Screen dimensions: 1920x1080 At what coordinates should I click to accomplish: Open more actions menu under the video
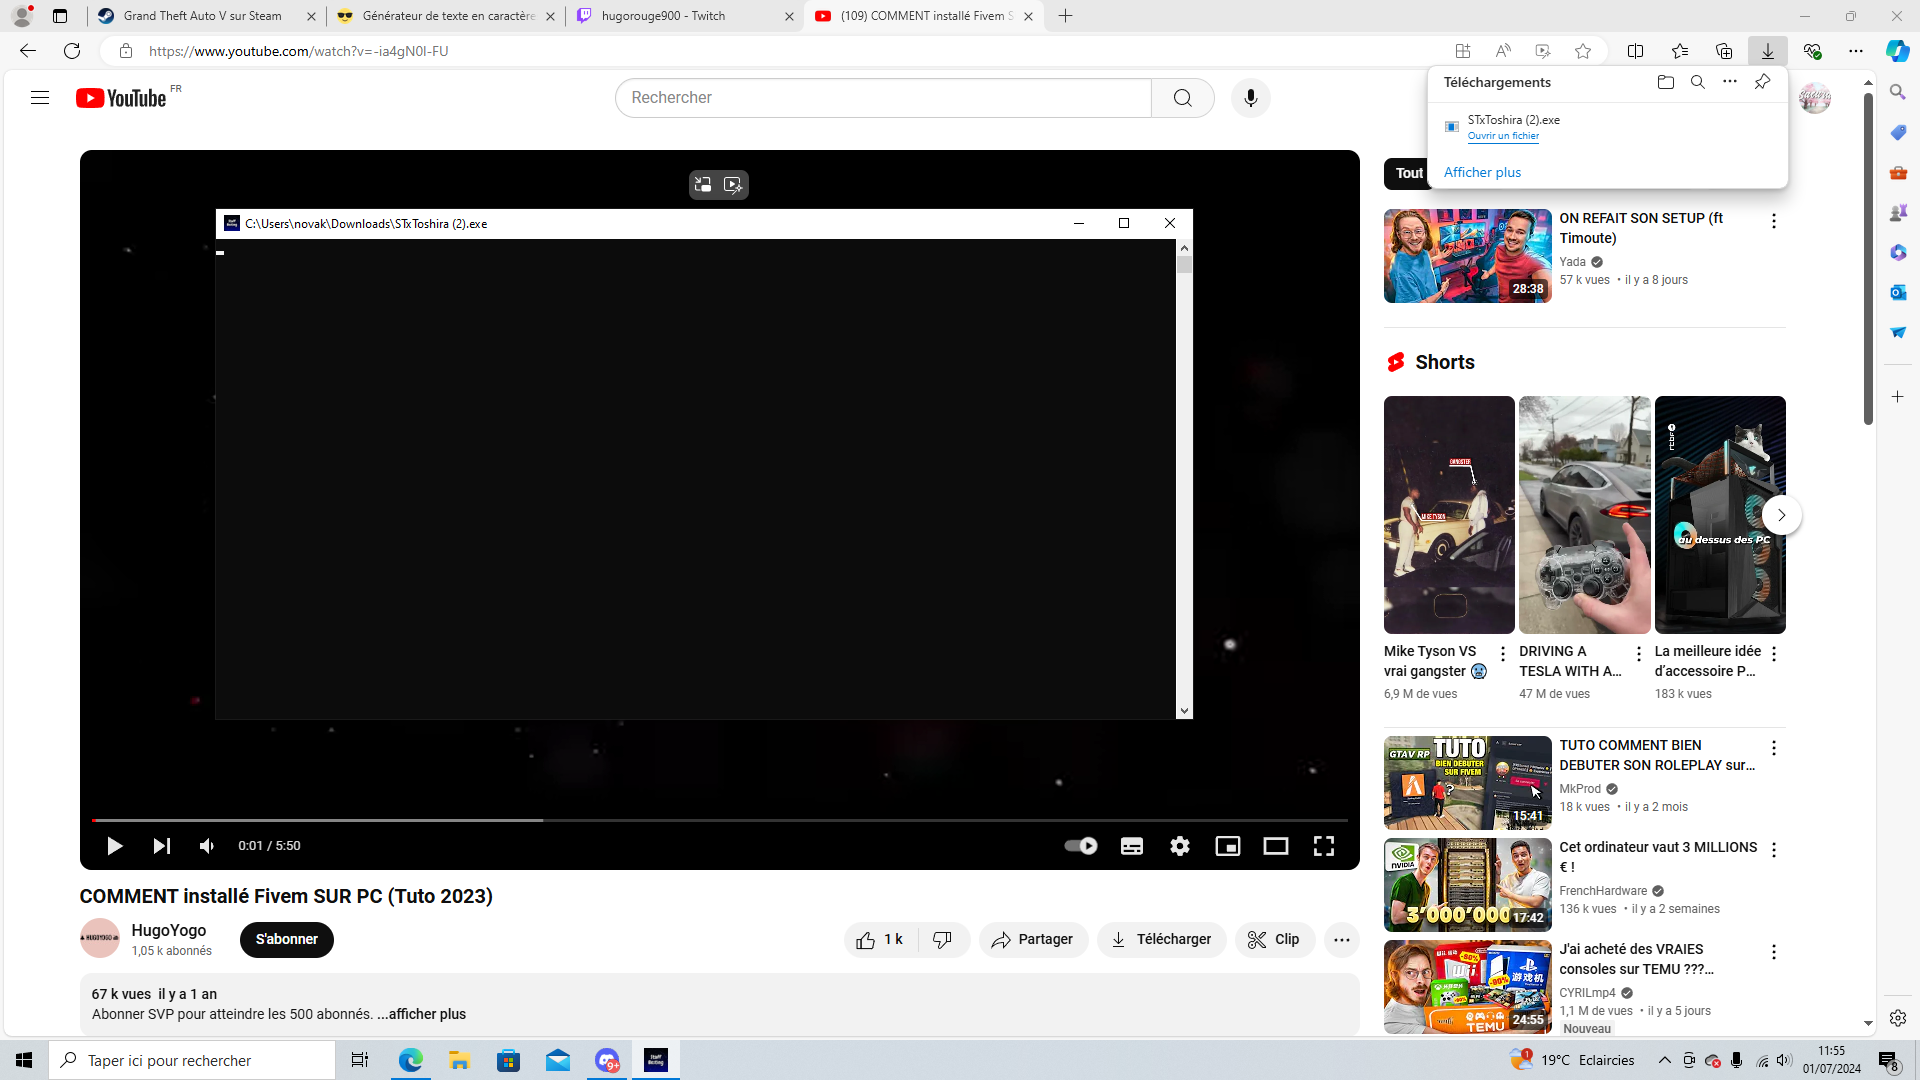1342,940
